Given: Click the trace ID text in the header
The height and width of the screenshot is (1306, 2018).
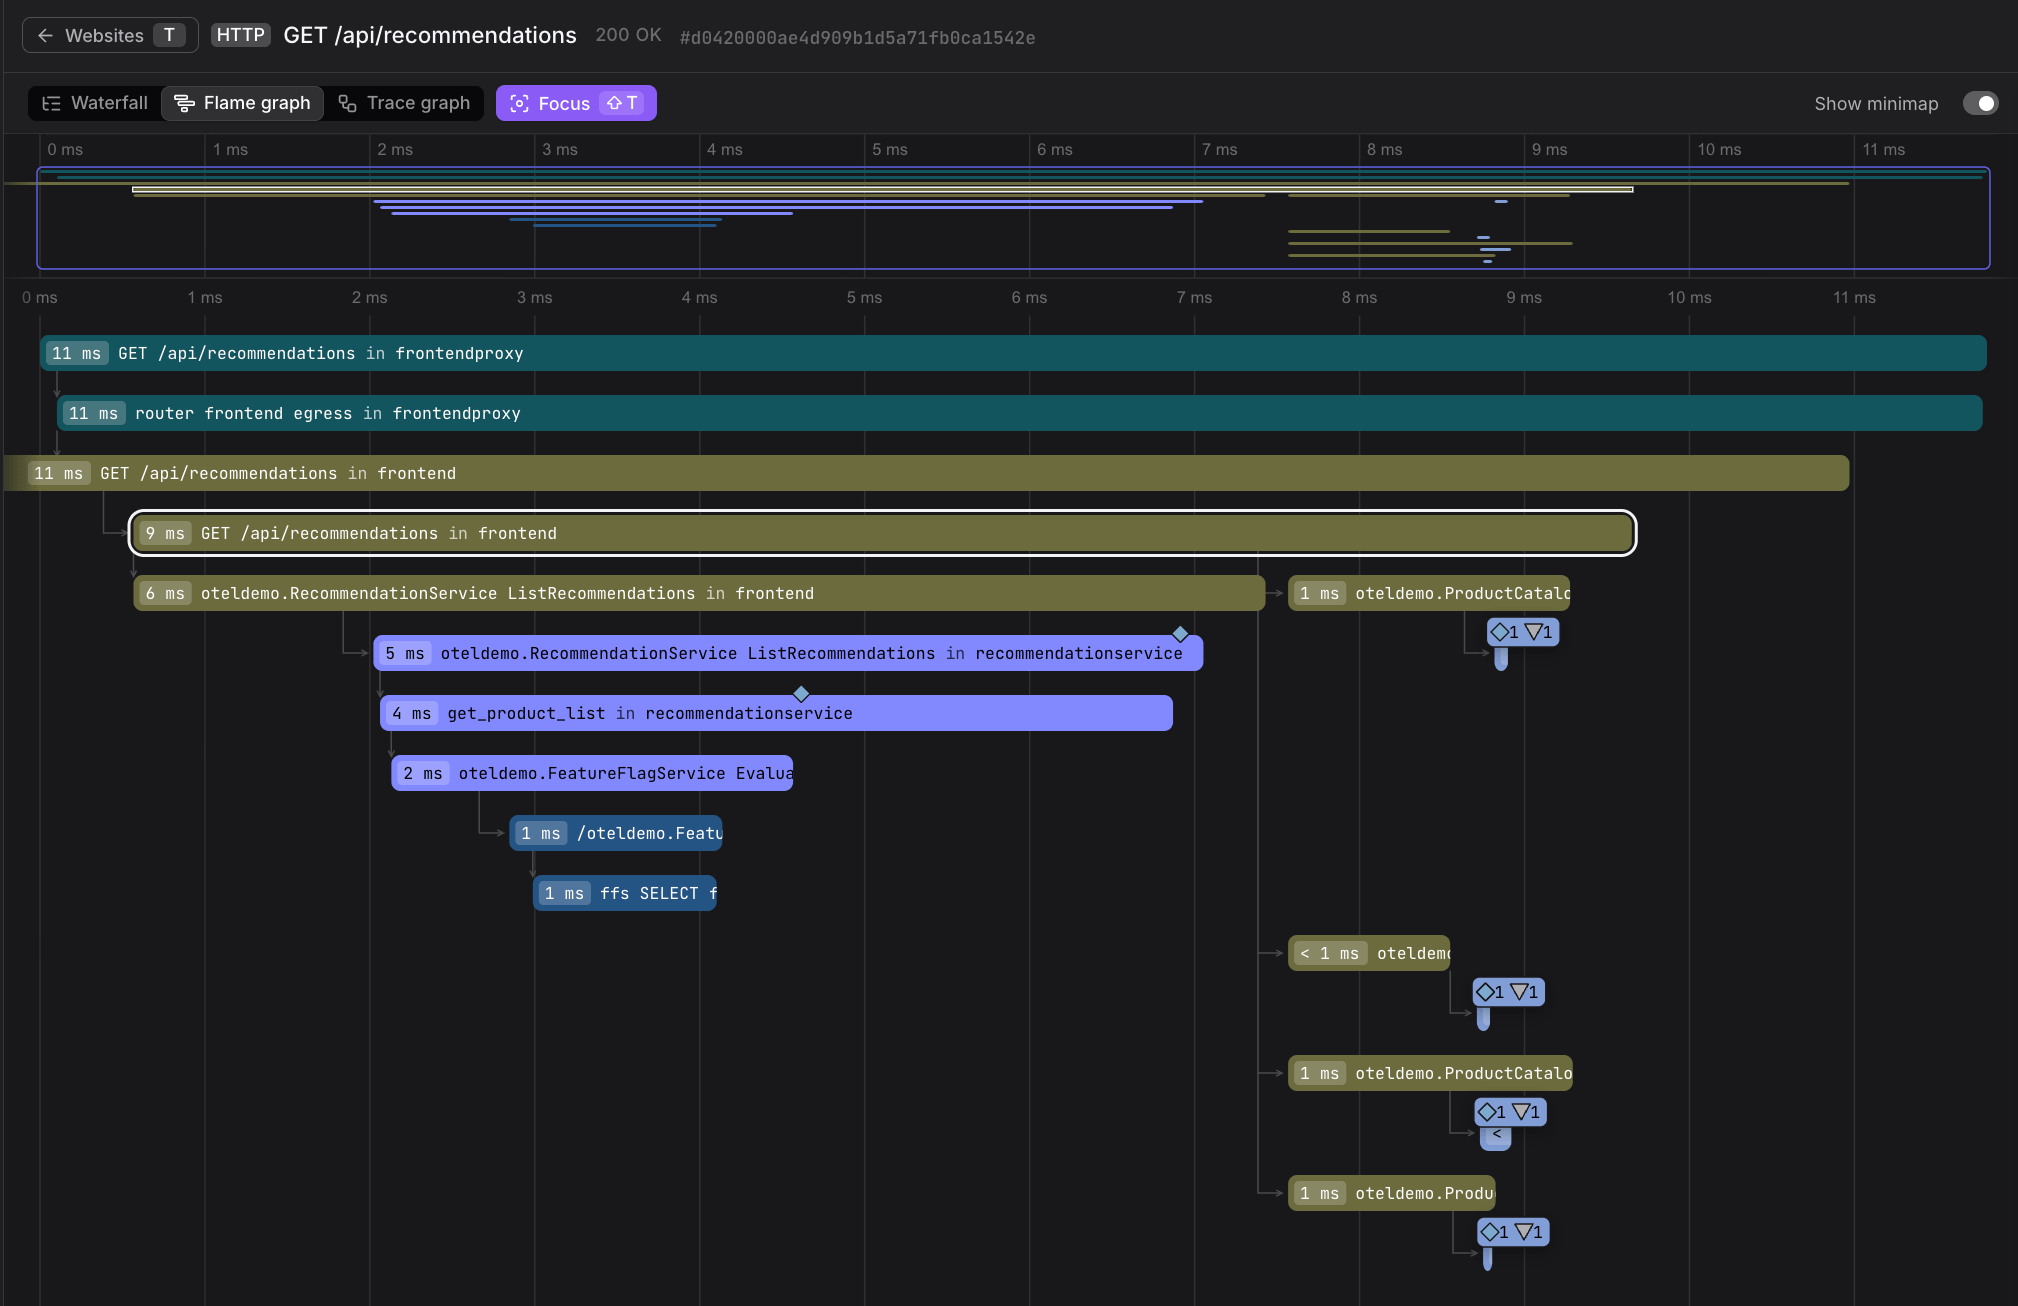Looking at the screenshot, I should [x=857, y=37].
